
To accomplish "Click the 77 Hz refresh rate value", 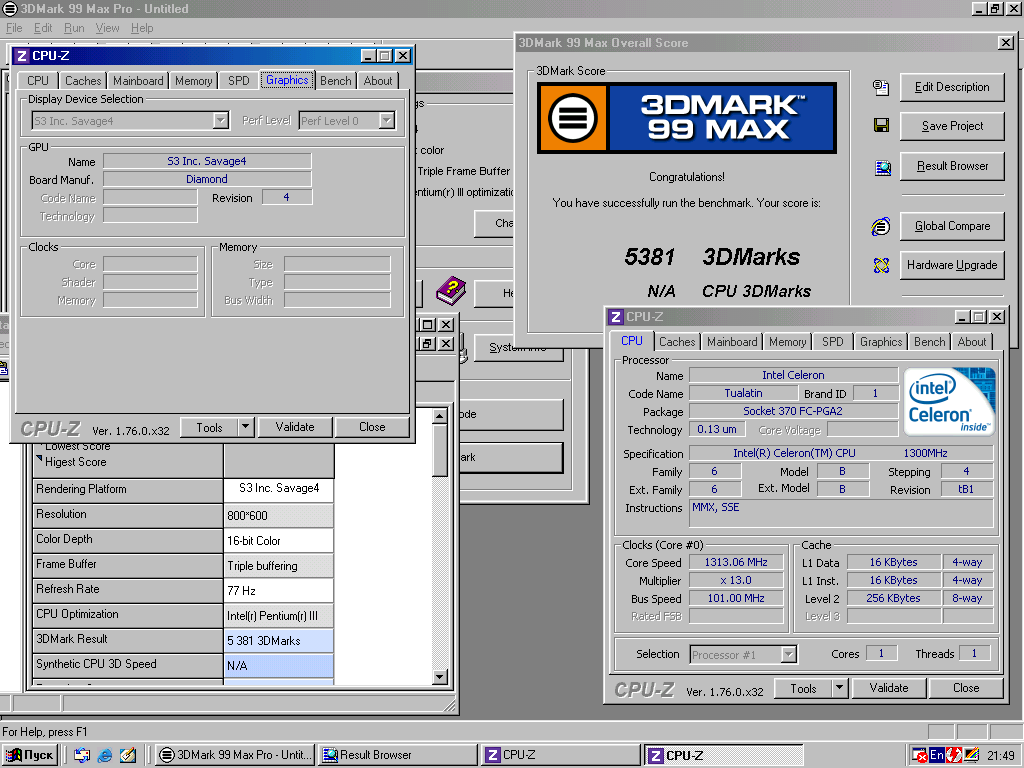I will click(278, 590).
